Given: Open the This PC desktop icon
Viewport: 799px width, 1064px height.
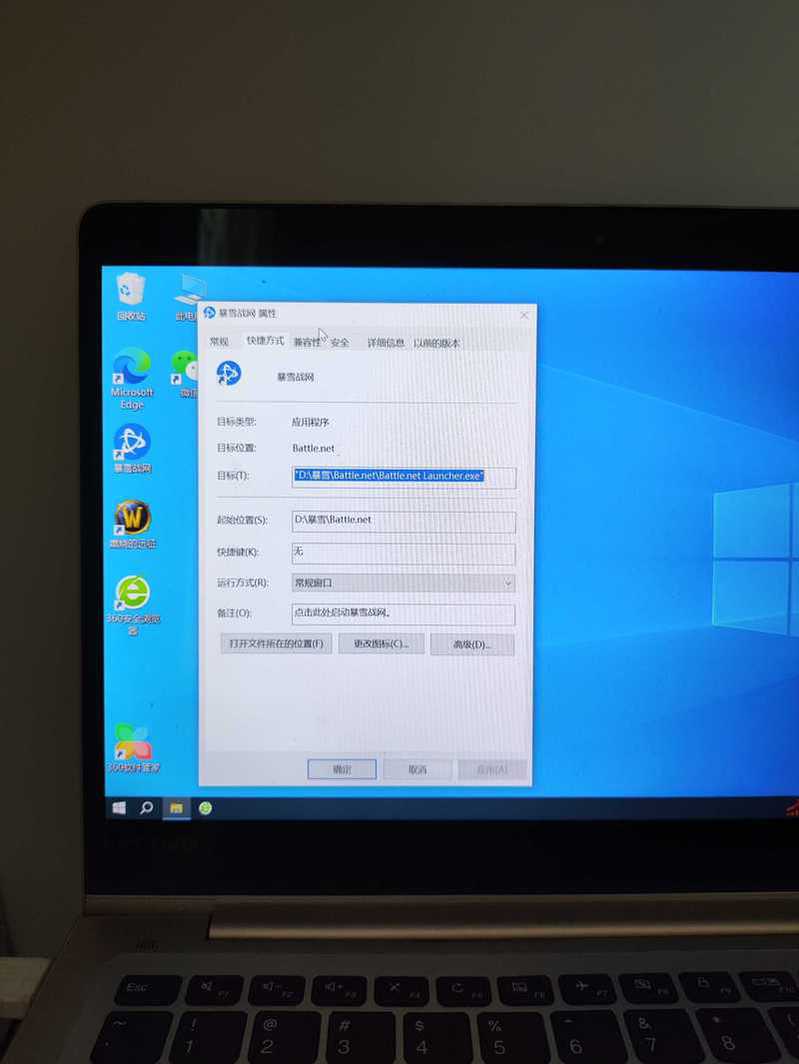Looking at the screenshot, I should point(188,297).
